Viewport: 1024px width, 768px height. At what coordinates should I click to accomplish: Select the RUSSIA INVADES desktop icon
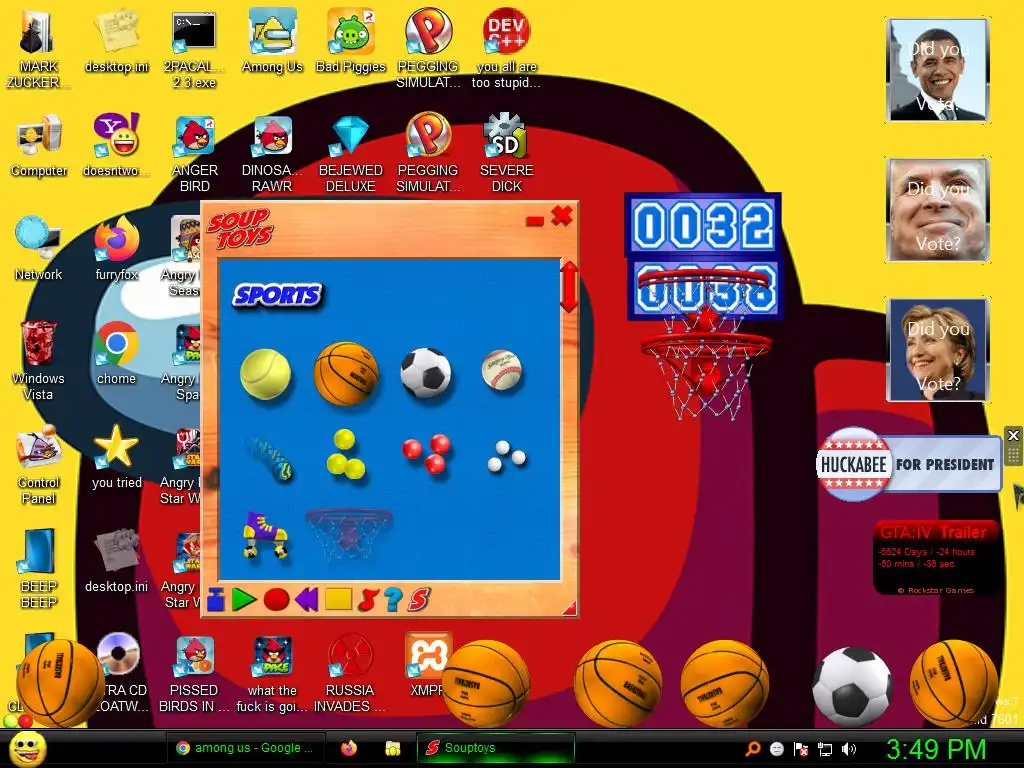350,673
